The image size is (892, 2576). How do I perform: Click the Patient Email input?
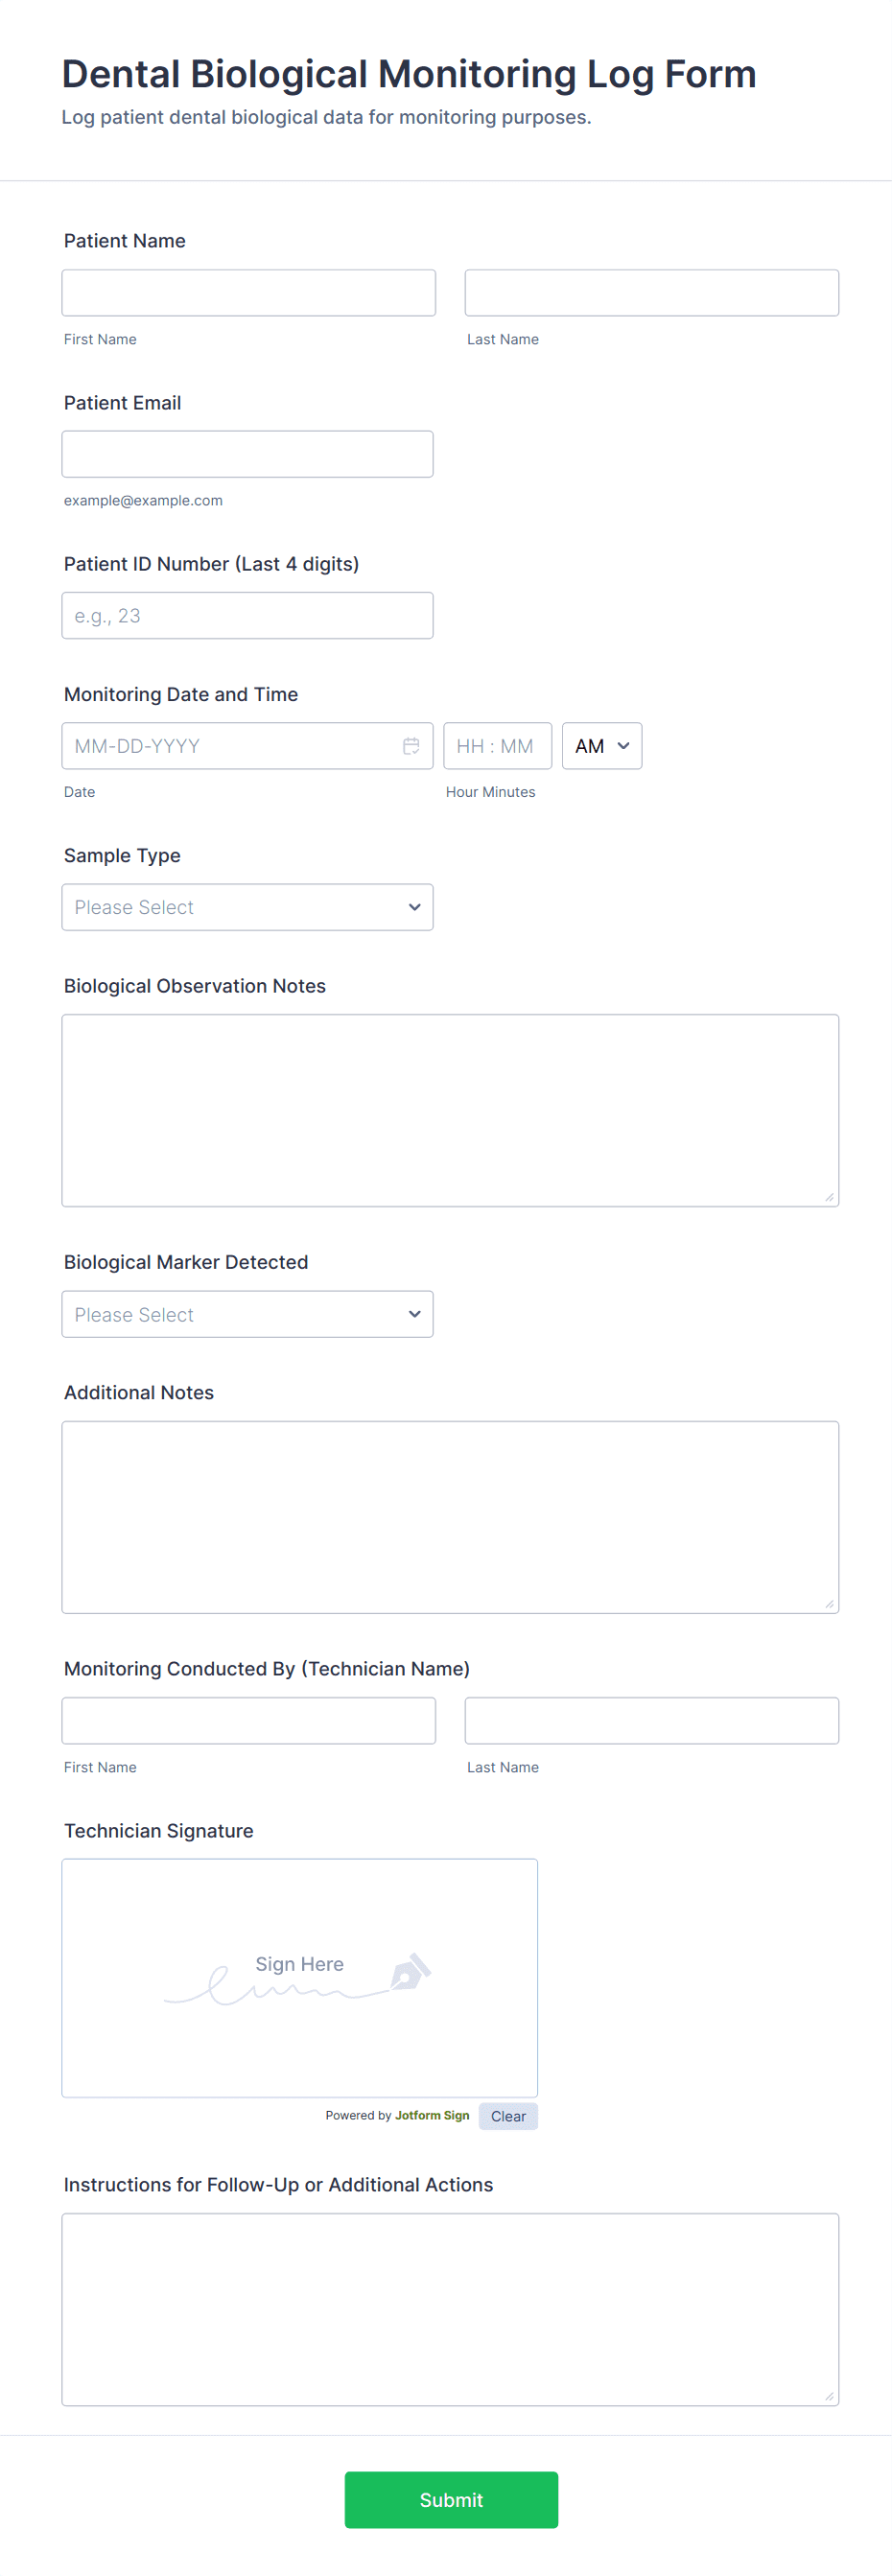247,454
